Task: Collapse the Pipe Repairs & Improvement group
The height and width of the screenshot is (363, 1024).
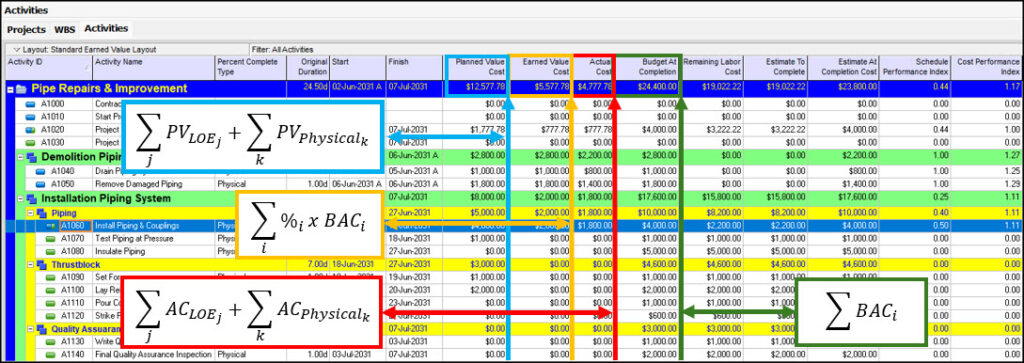Action: (10, 89)
